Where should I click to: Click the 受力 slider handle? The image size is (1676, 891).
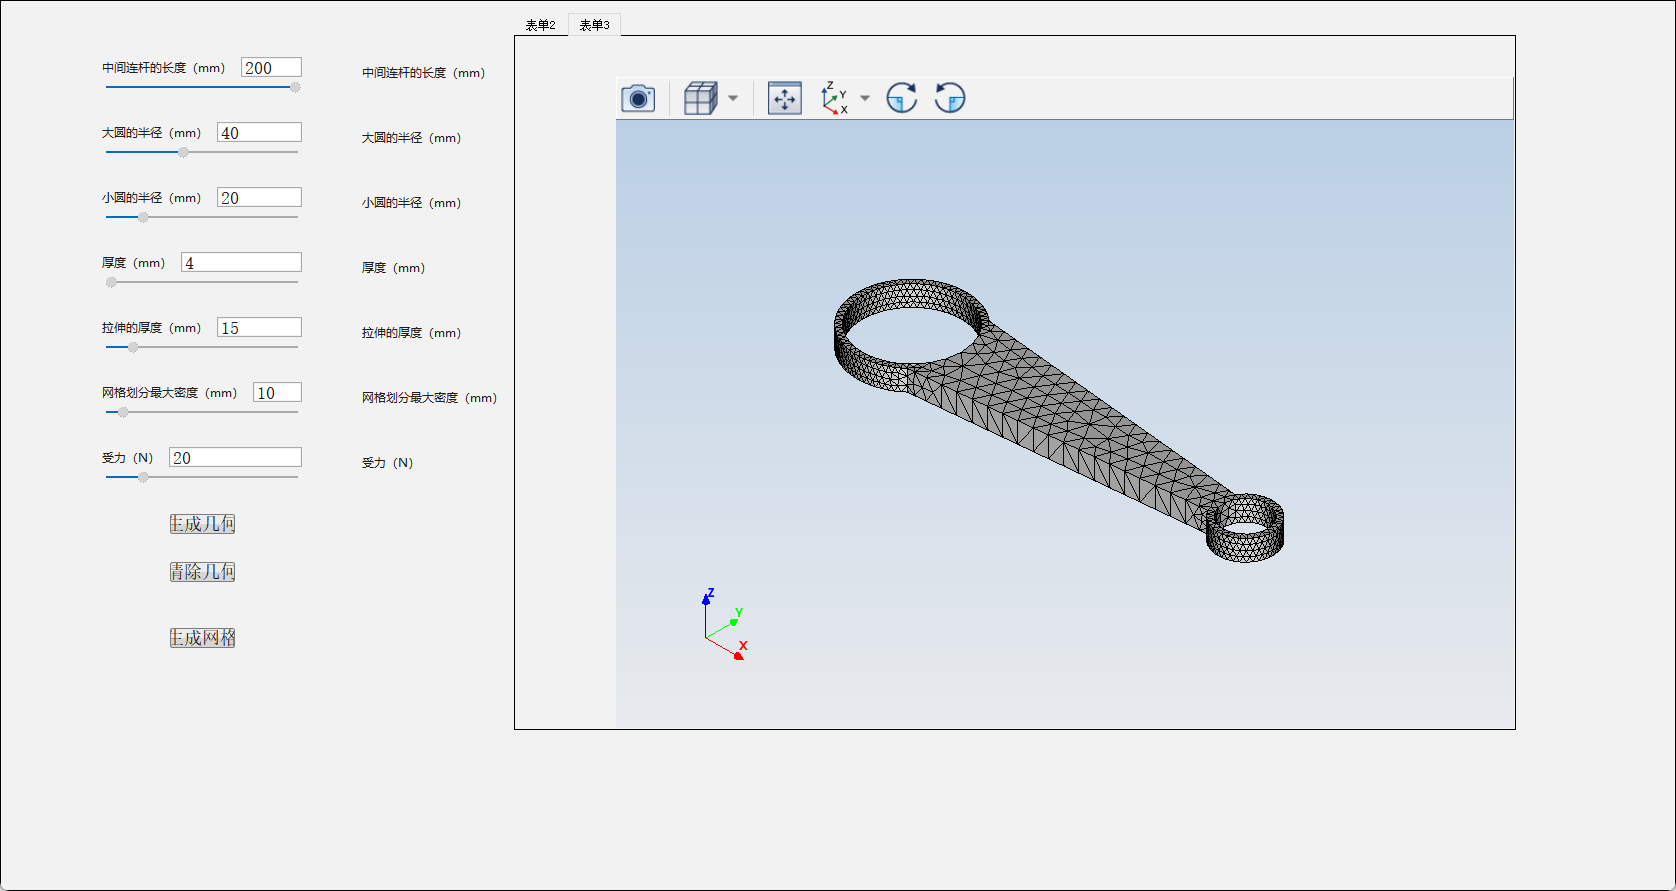[x=143, y=477]
